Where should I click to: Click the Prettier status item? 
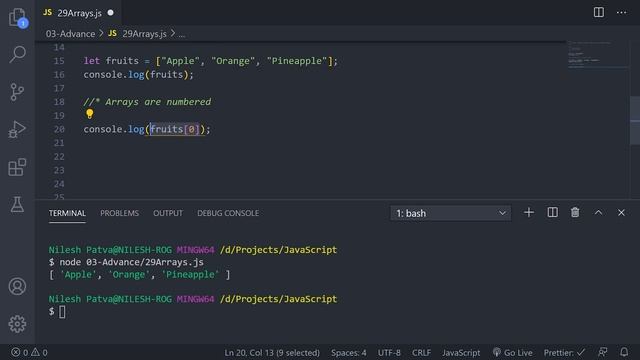564,352
